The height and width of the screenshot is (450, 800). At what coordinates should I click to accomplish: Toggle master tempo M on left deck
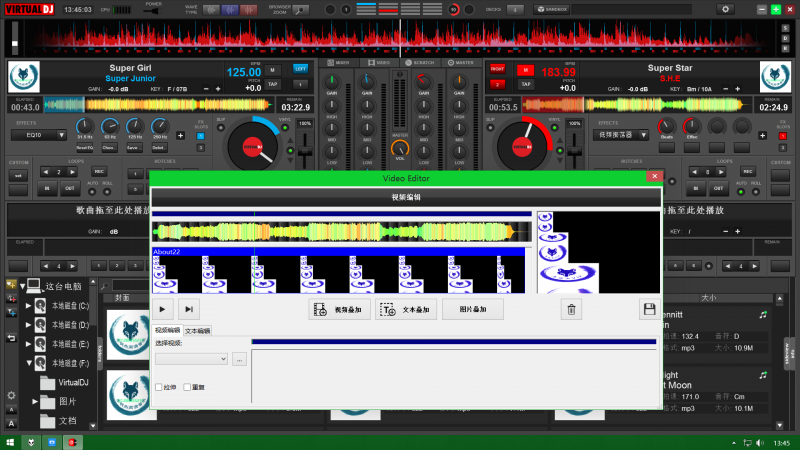pos(272,70)
